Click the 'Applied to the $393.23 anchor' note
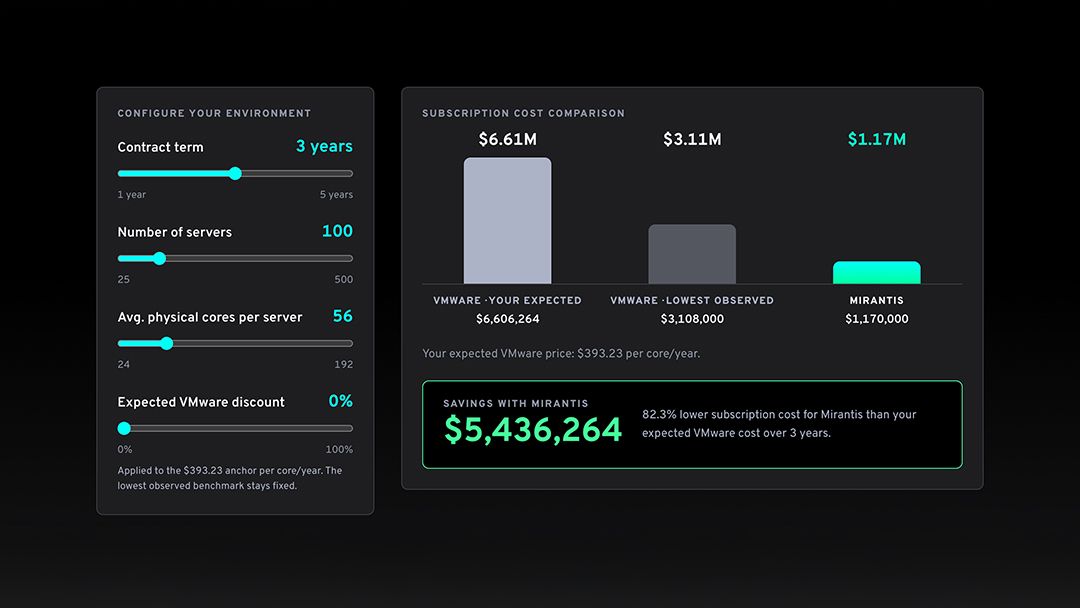 click(x=229, y=478)
